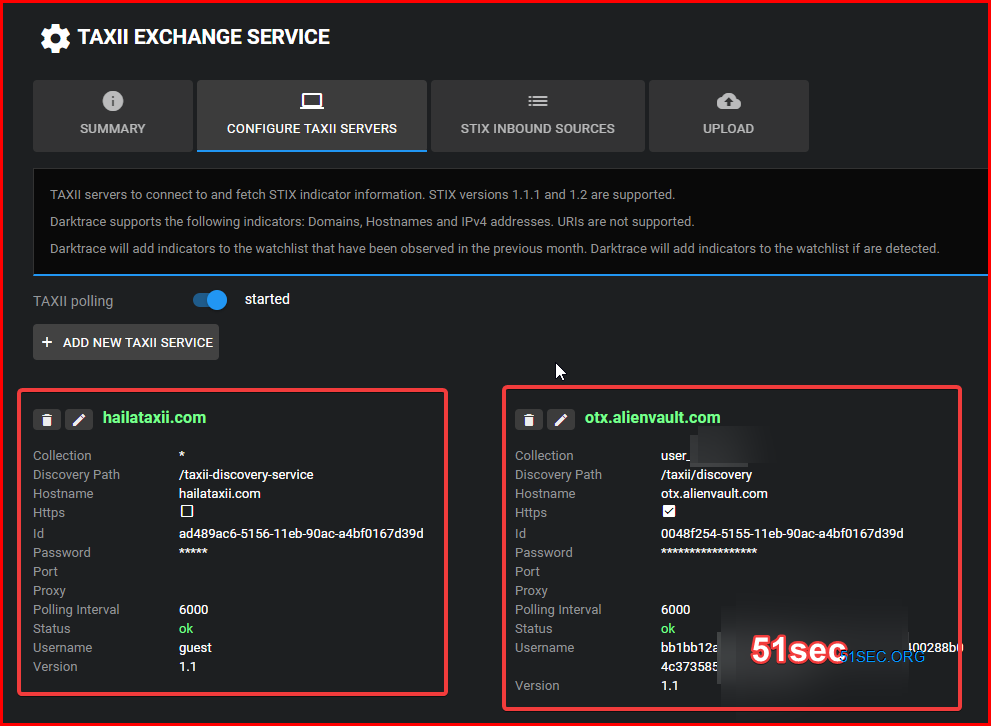Click the otx.alienvault.com Polling Interval 6000
The image size is (991, 726).
pyautogui.click(x=675, y=610)
